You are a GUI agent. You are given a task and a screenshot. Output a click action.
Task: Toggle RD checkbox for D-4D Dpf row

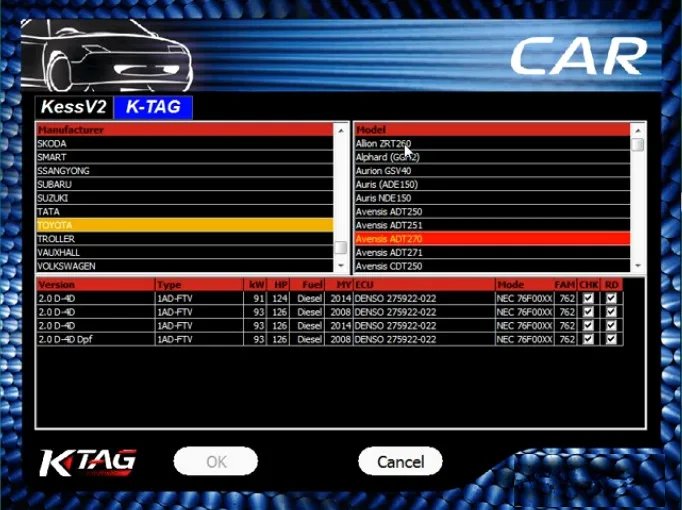[x=611, y=339]
